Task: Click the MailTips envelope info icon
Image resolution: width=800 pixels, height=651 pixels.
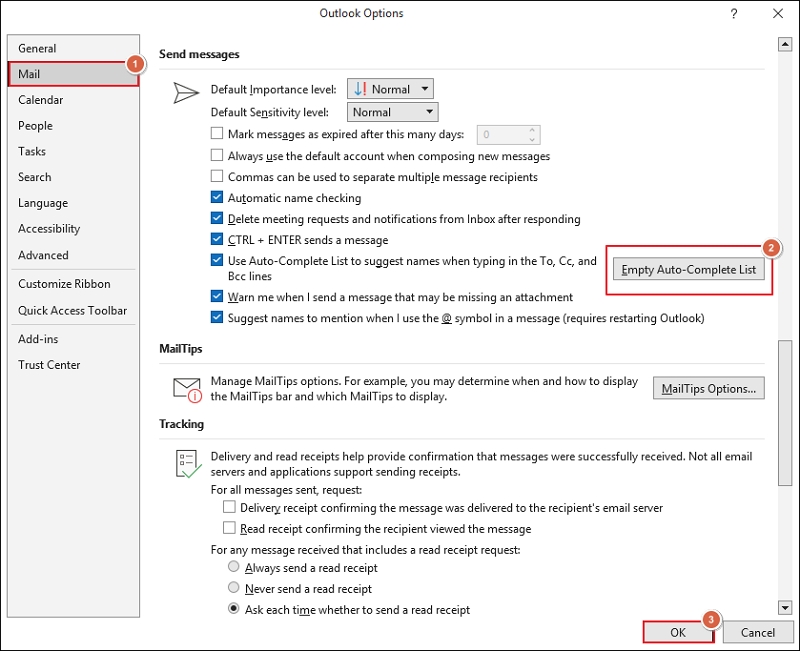Action: pos(187,390)
